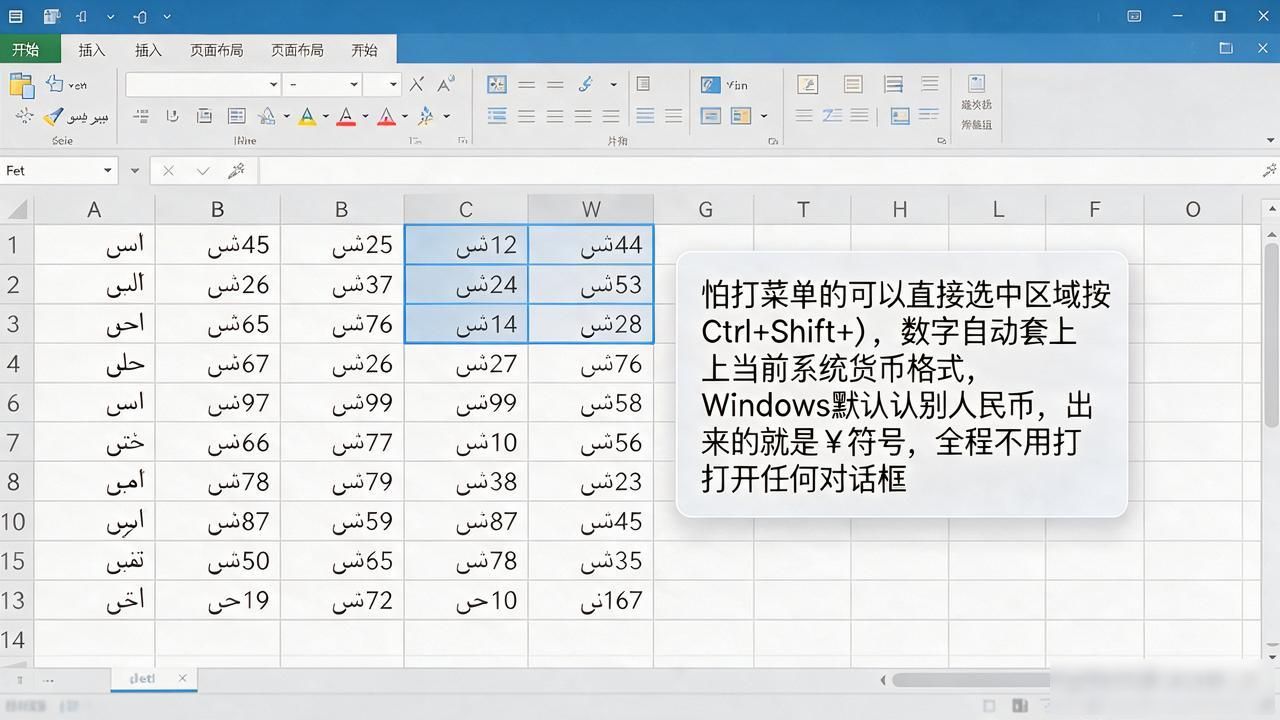1280x720 pixels.
Task: Select column header T
Action: [803, 210]
